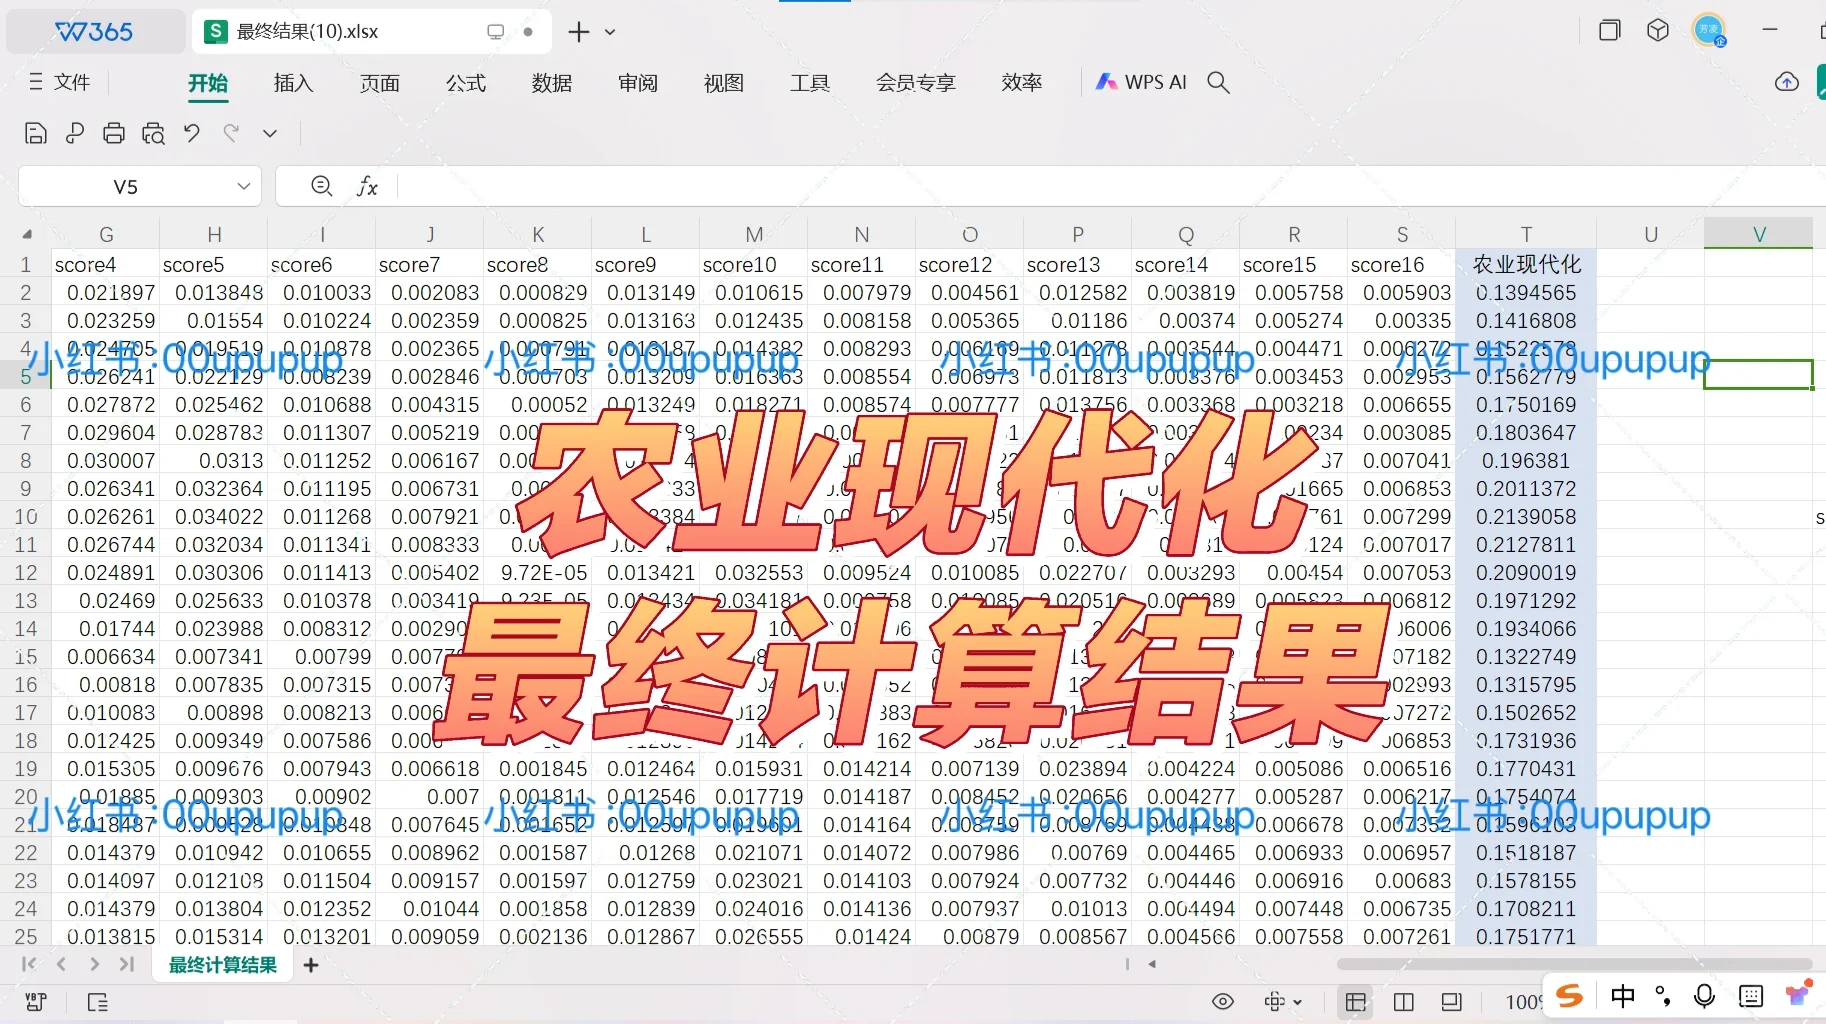
Task: Click the fx insert function icon
Action: pyautogui.click(x=368, y=186)
